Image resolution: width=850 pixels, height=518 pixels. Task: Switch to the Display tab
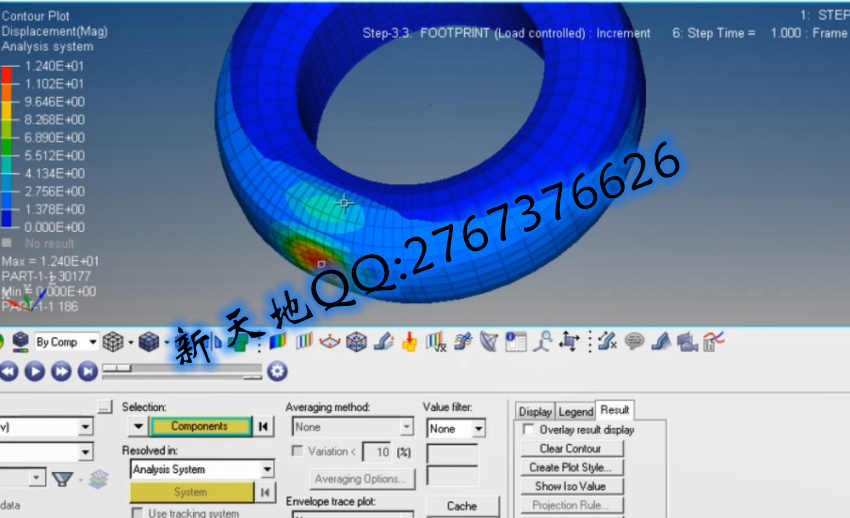click(x=535, y=411)
